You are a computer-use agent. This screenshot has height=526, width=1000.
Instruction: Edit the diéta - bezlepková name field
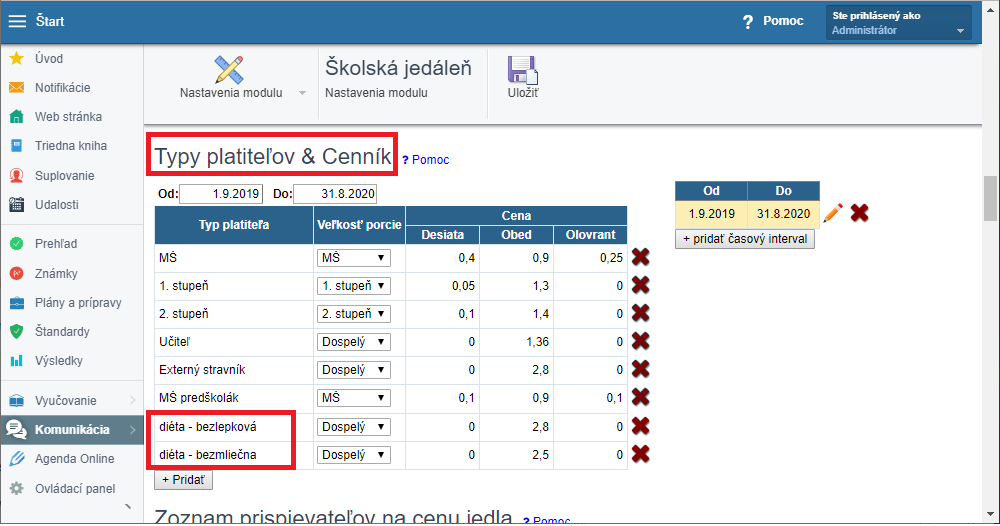click(x=234, y=427)
